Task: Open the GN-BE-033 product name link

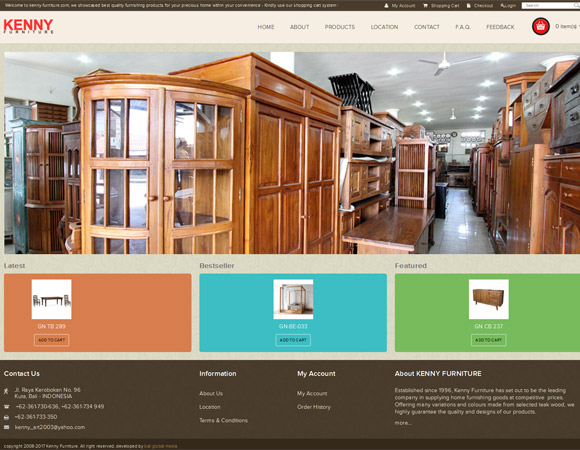Action: [293, 326]
